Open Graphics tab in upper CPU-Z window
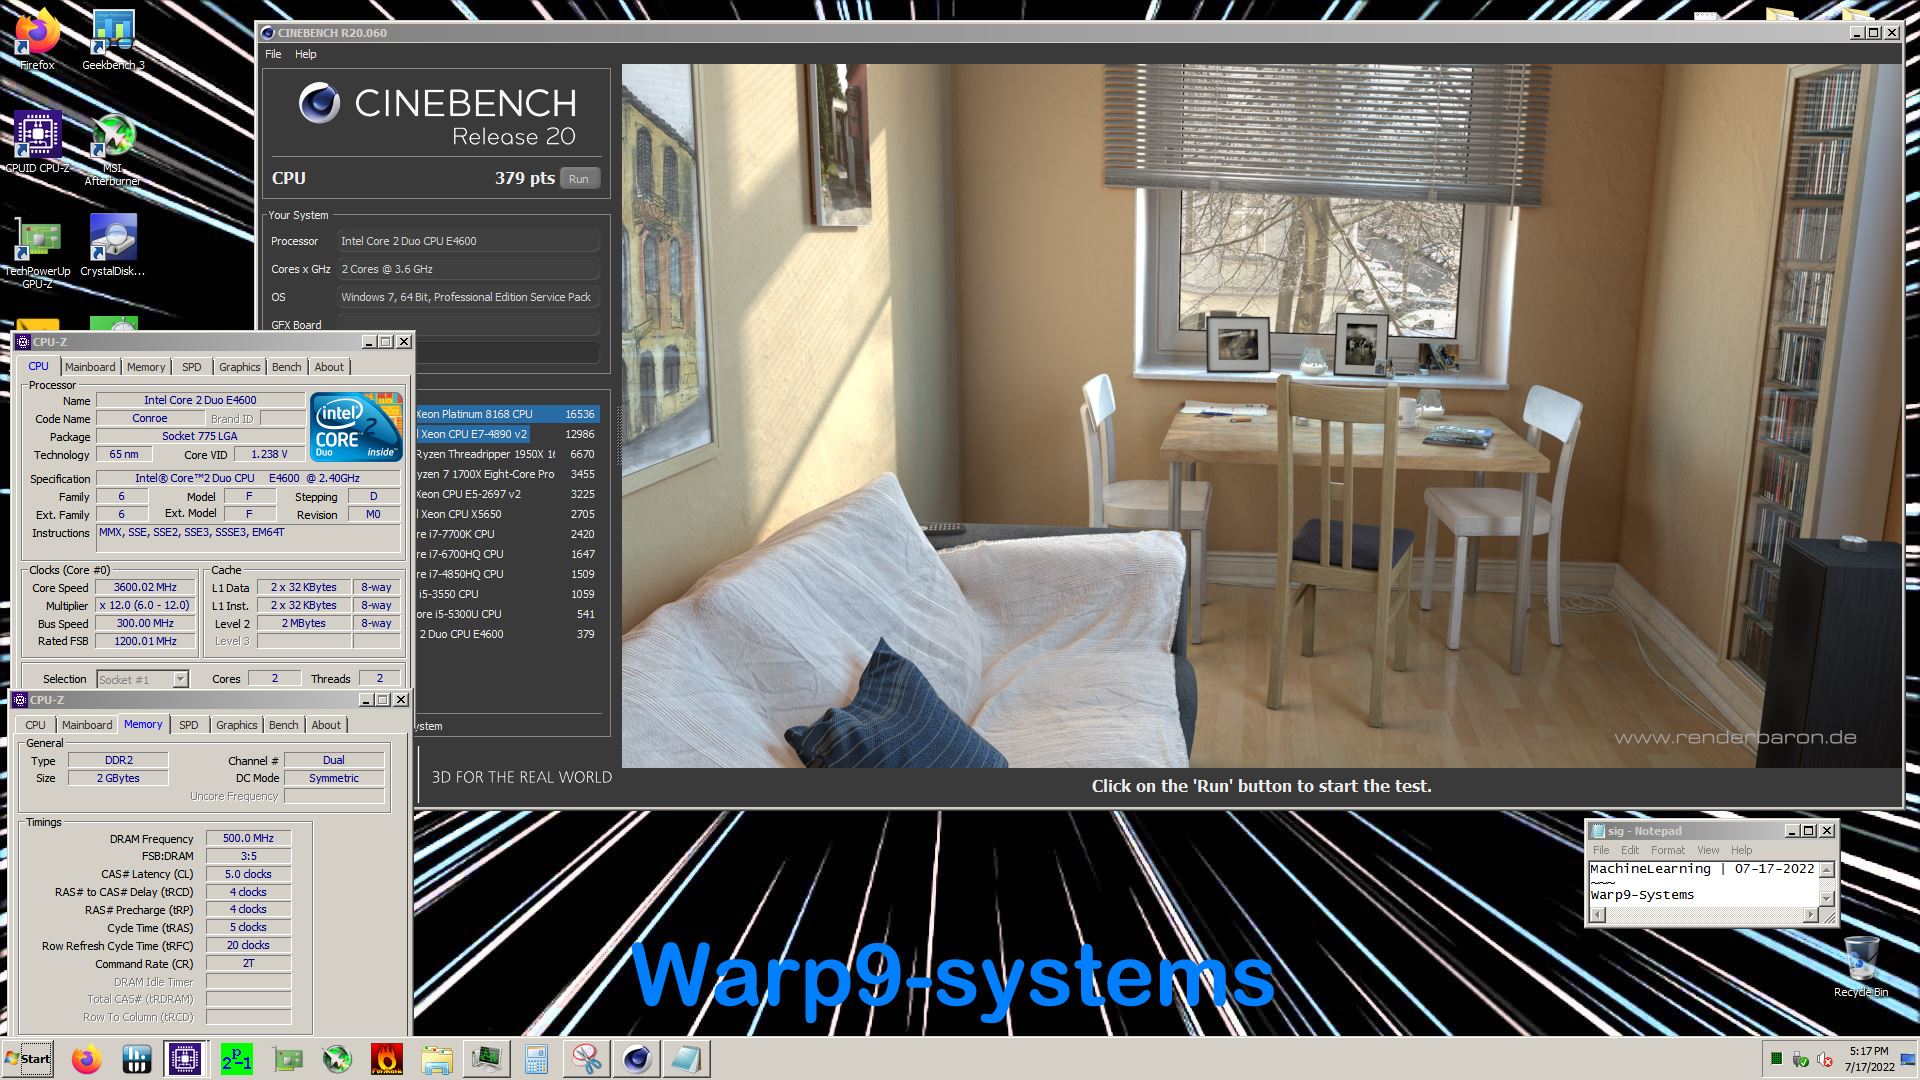 point(240,367)
